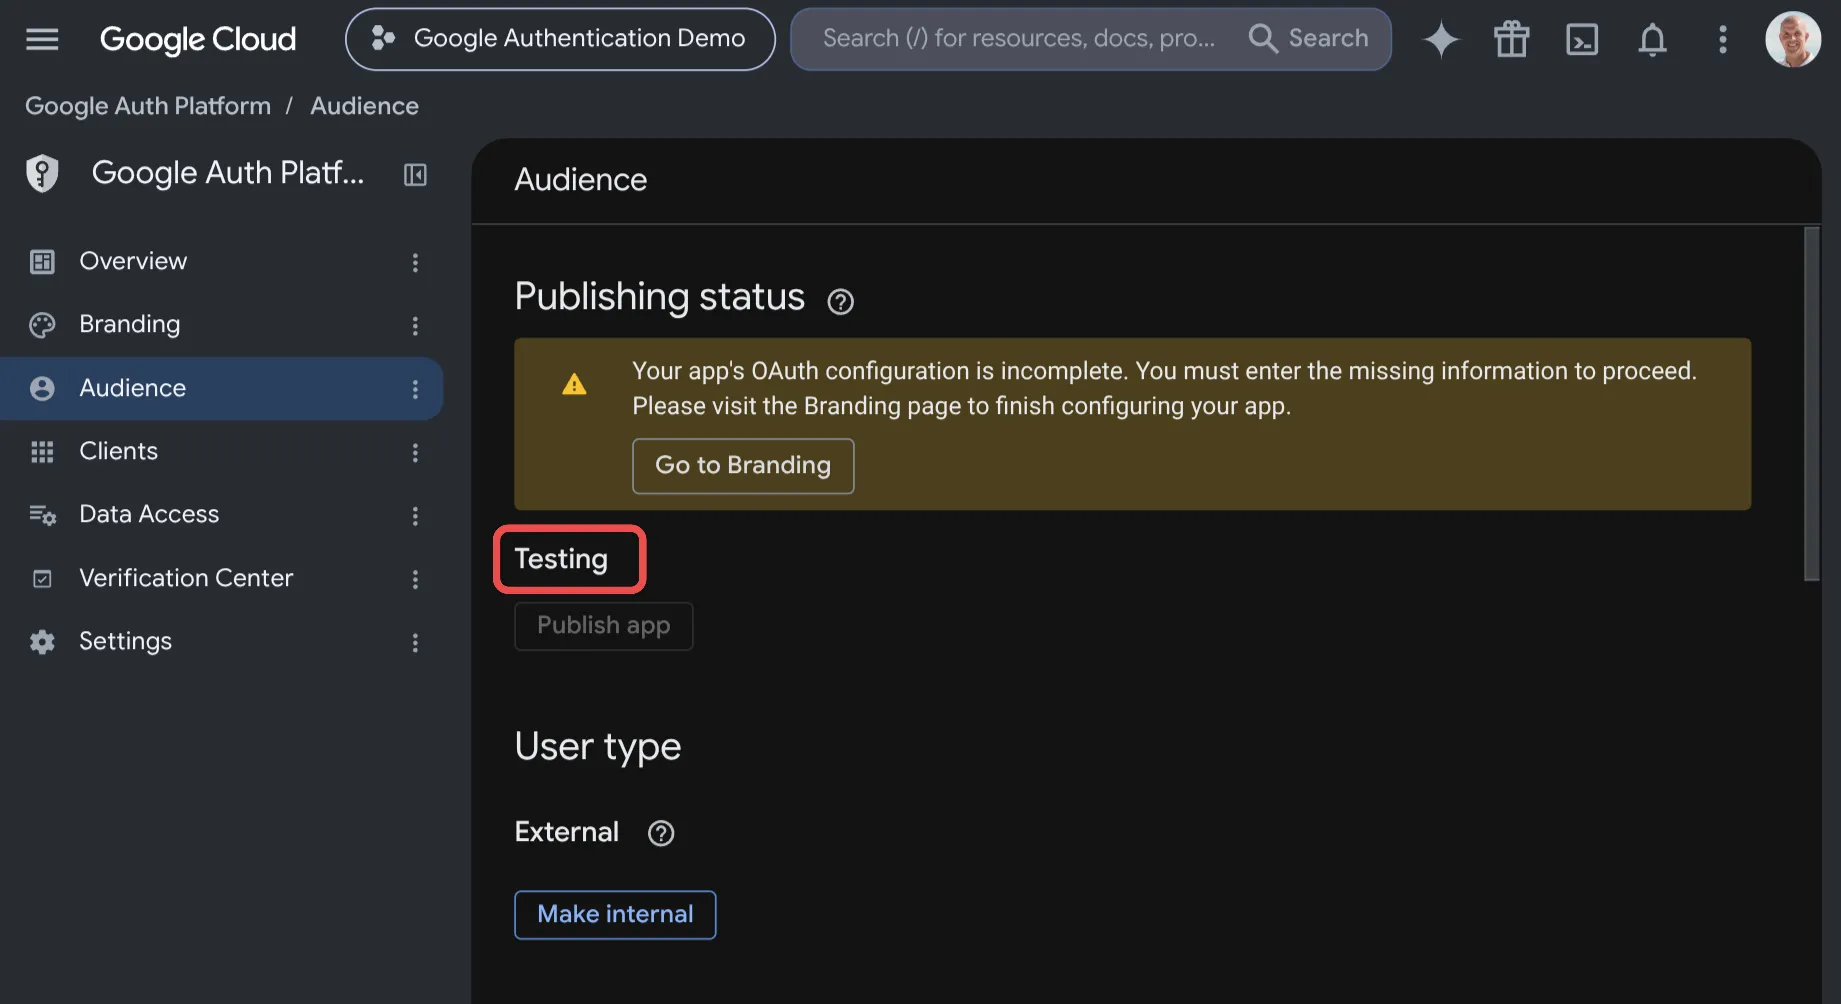Open more options for Settings
Image resolution: width=1841 pixels, height=1004 pixels.
(415, 642)
